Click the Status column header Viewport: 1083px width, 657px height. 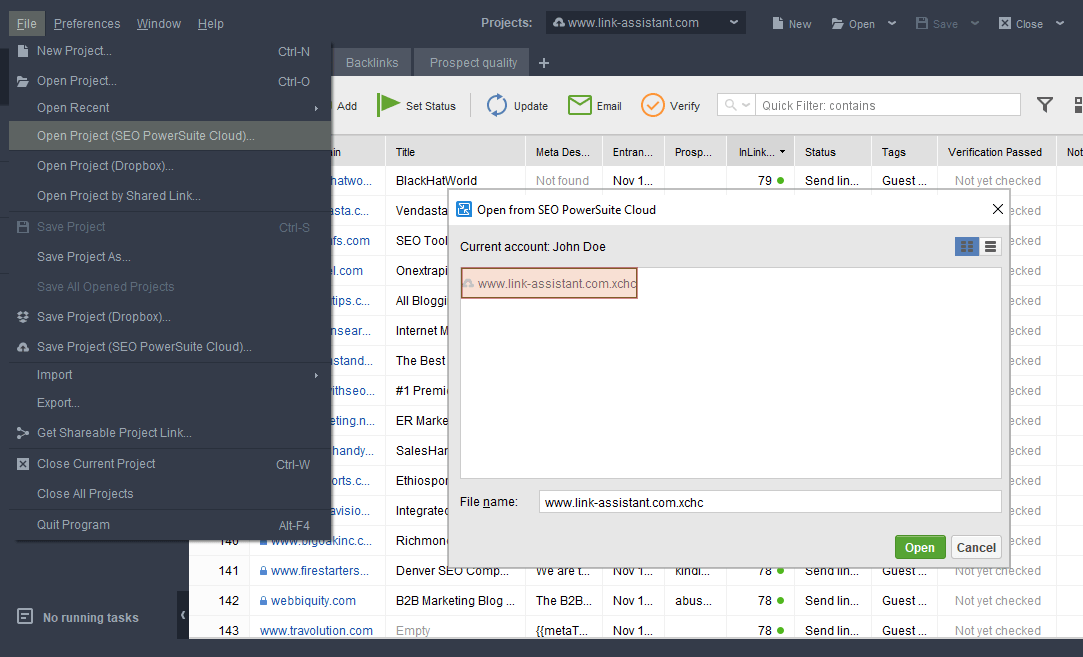tap(833, 152)
